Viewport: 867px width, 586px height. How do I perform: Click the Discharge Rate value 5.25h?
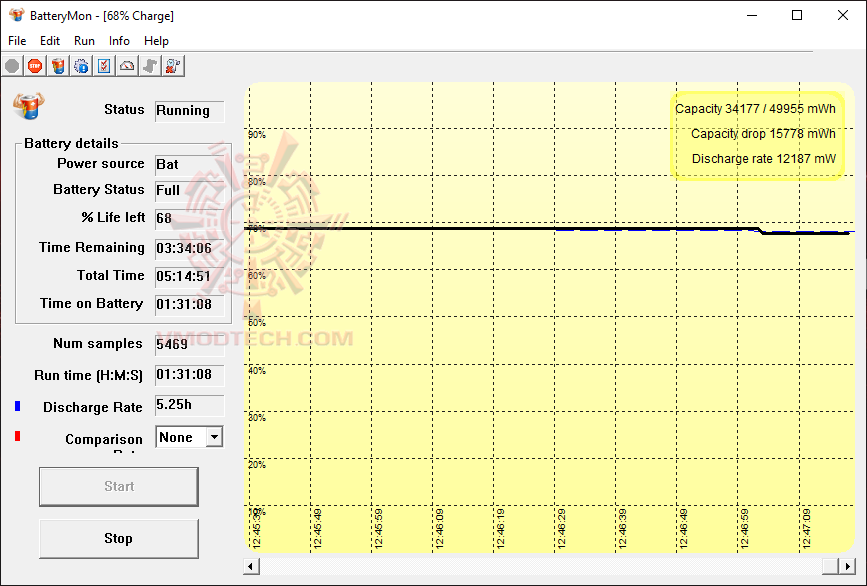click(190, 405)
